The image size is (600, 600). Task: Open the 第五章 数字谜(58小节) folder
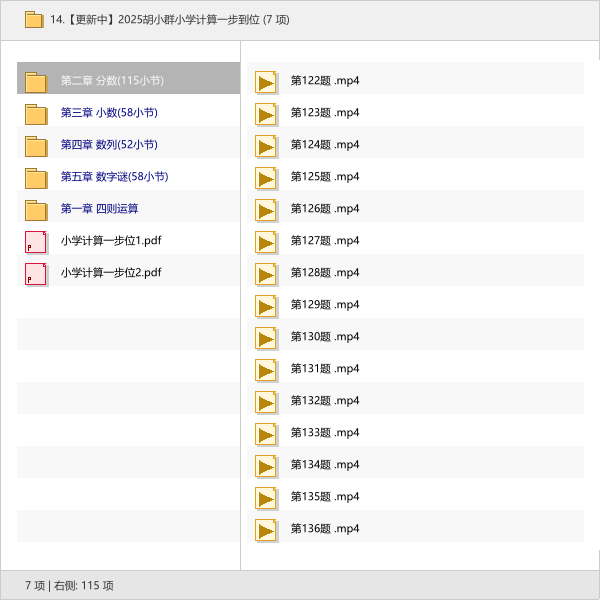pyautogui.click(x=114, y=177)
